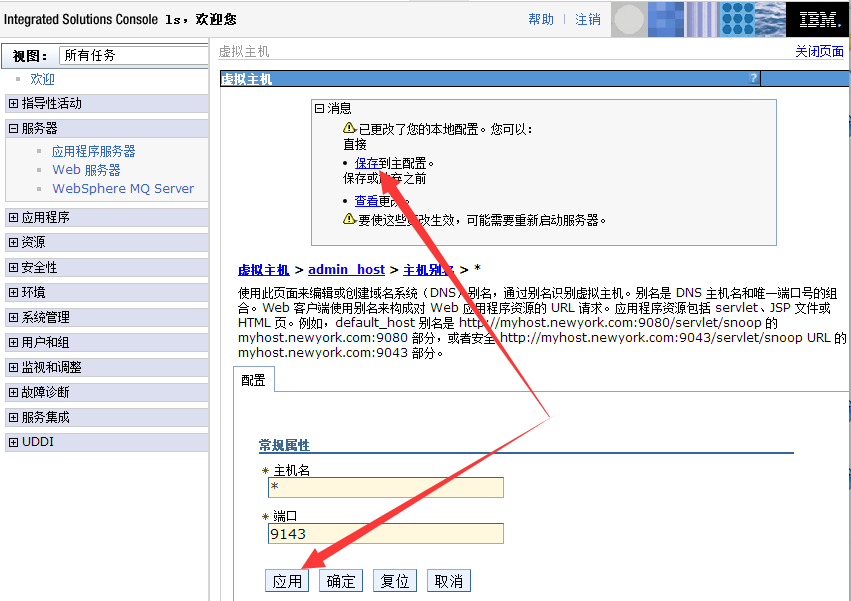Expand the 故障诊断 section
This screenshot has height=601, width=851.
point(14,392)
